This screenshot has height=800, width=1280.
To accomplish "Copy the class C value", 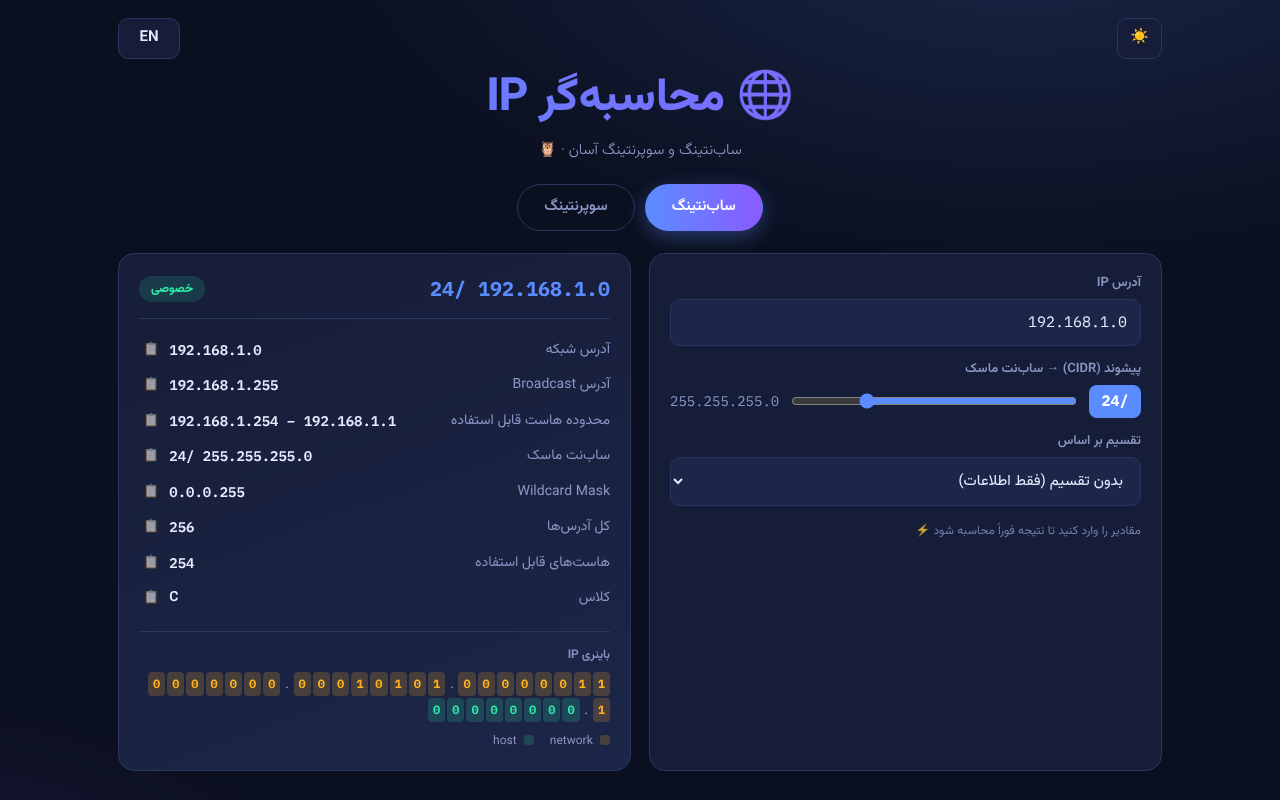I will [151, 597].
